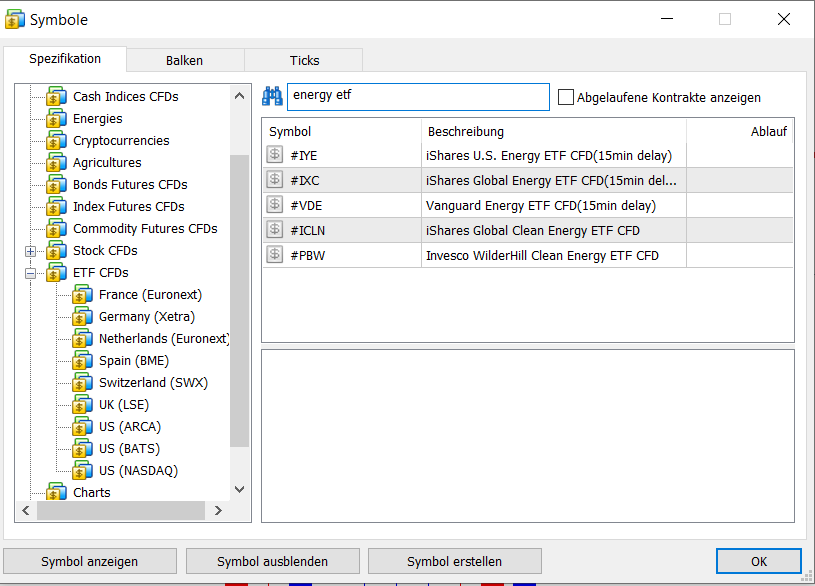This screenshot has height=586, width=815.
Task: Select iShares Global Clean Energy ETF CFD
Action: pos(533,230)
